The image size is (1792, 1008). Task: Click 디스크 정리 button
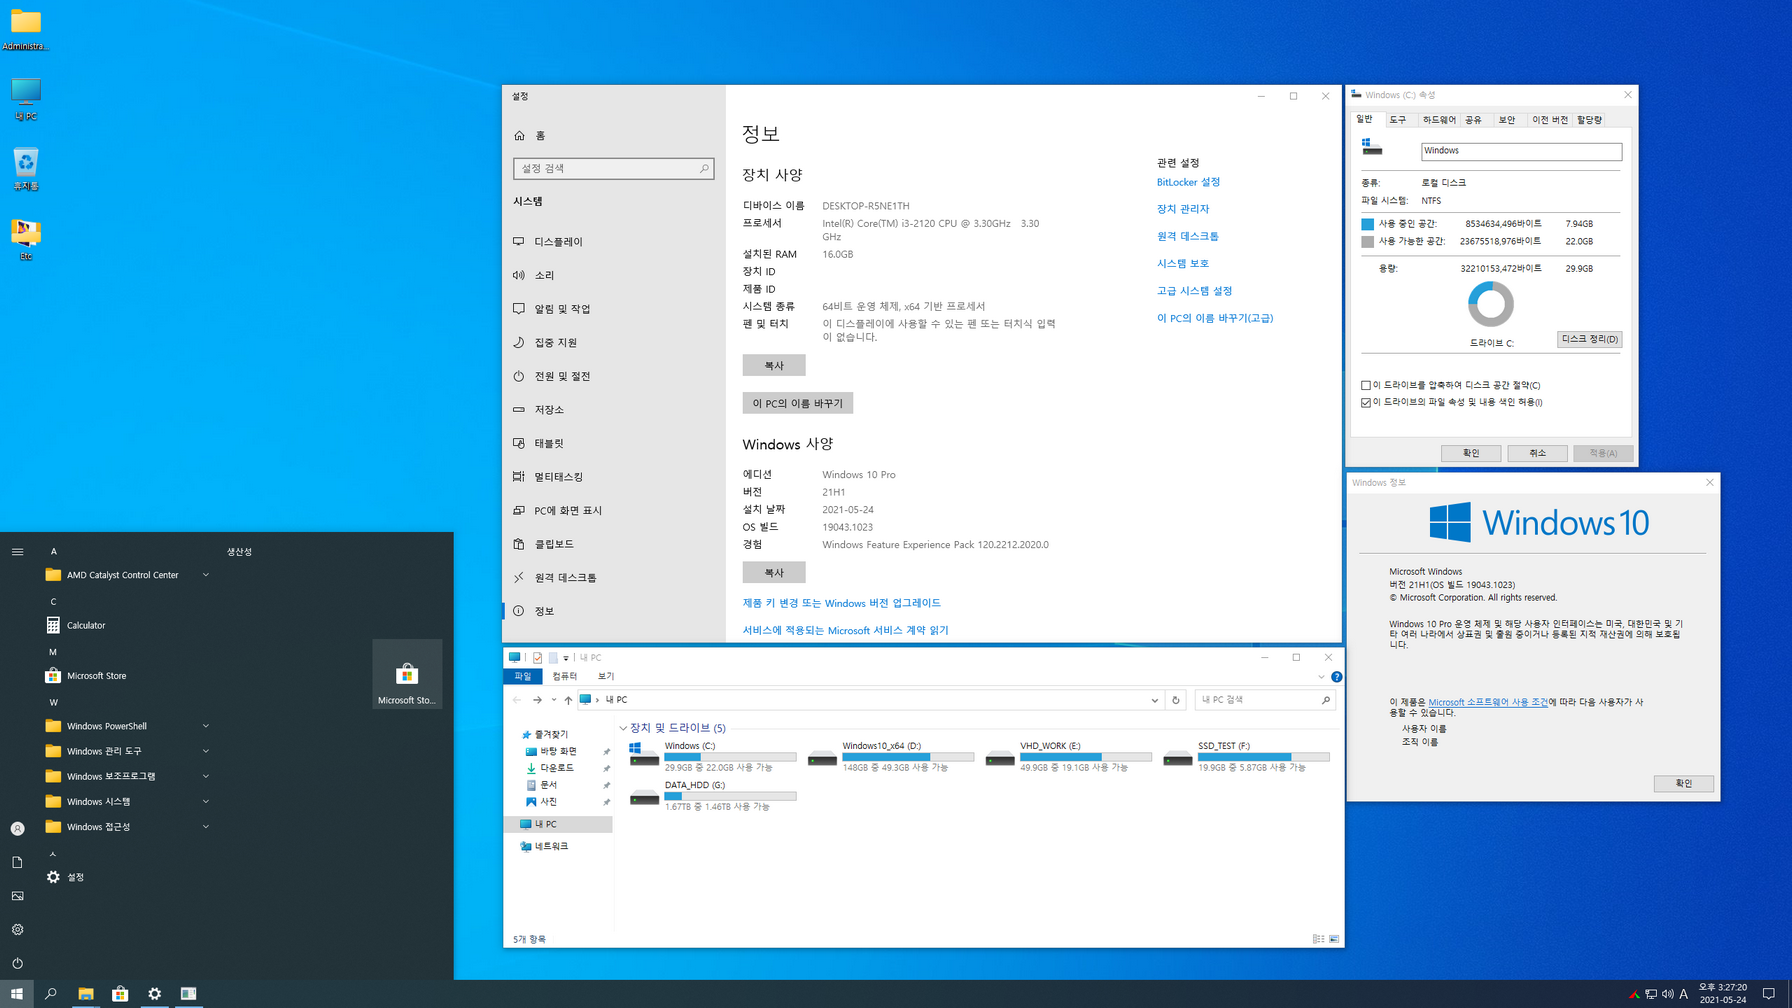tap(1589, 339)
